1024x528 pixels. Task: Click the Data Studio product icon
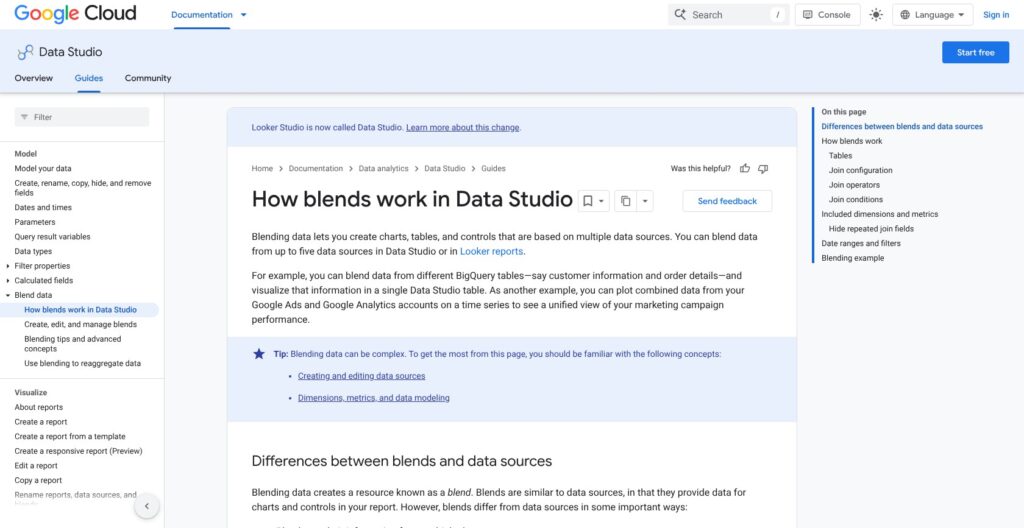(25, 52)
